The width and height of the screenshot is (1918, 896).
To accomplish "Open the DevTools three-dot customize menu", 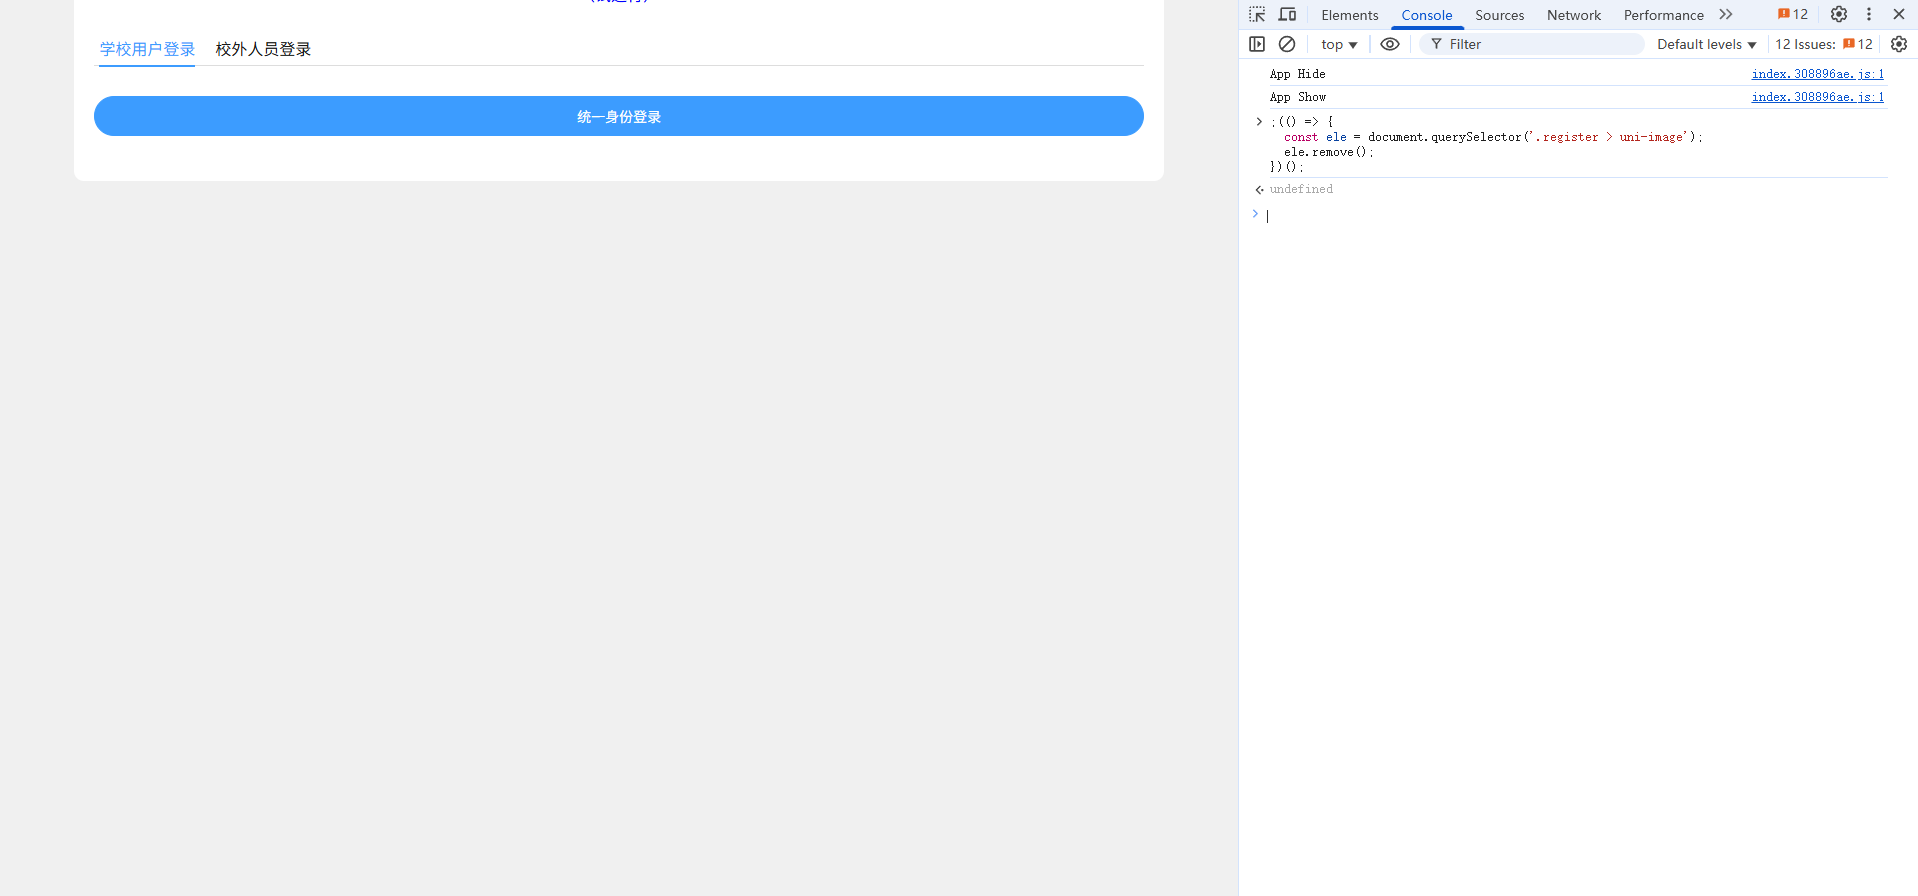I will [x=1868, y=15].
